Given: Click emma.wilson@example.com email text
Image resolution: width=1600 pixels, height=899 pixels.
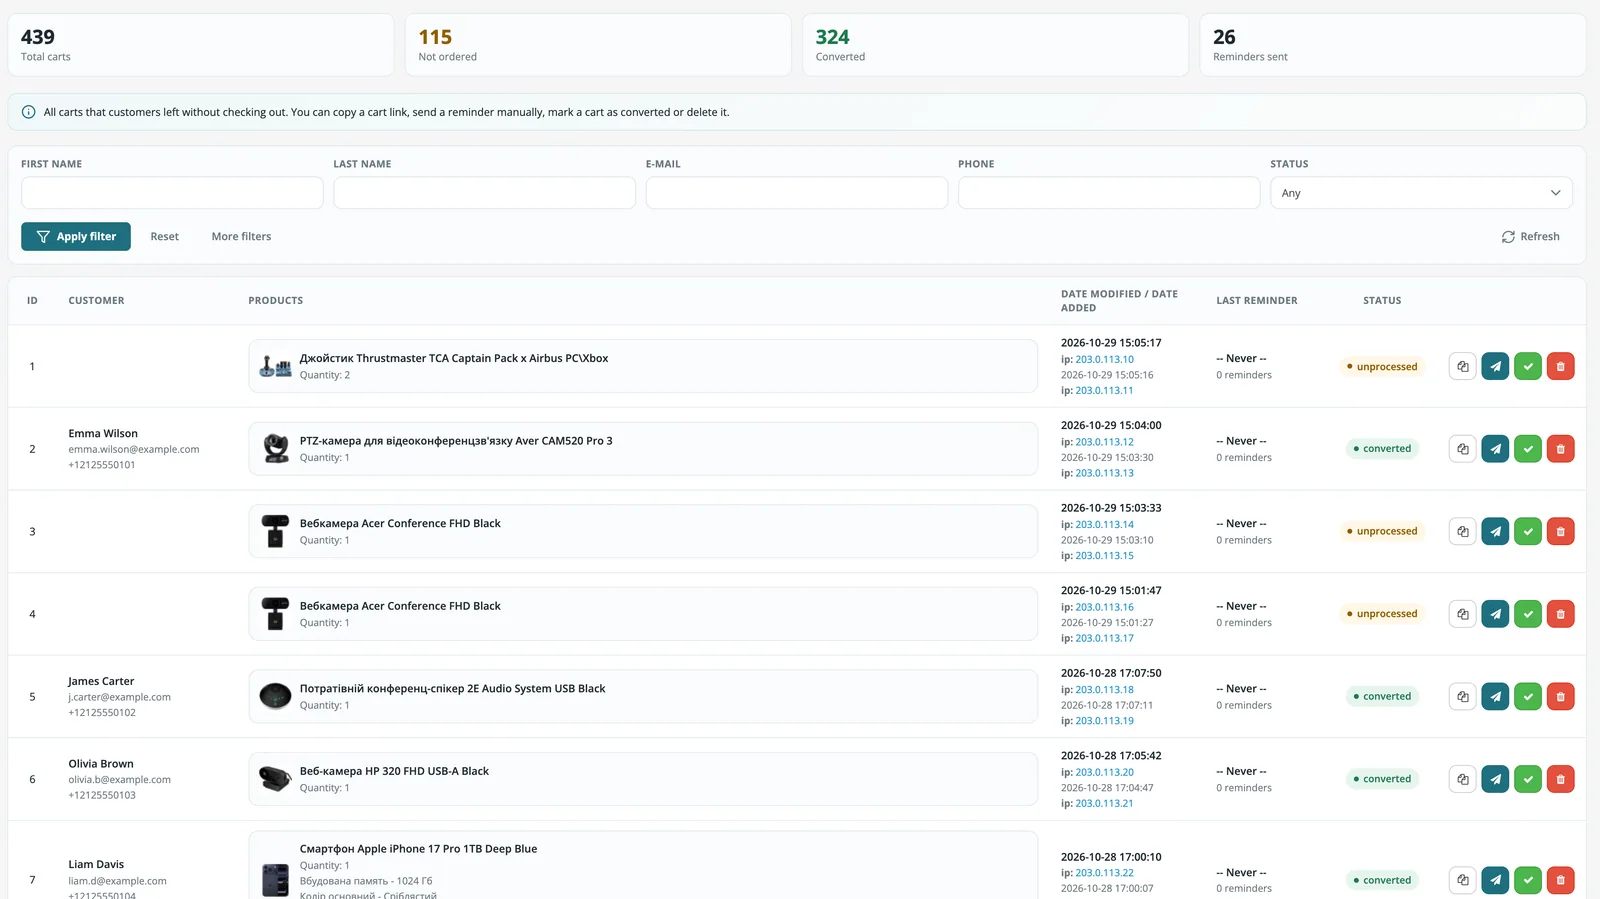Looking at the screenshot, I should pyautogui.click(x=134, y=449).
